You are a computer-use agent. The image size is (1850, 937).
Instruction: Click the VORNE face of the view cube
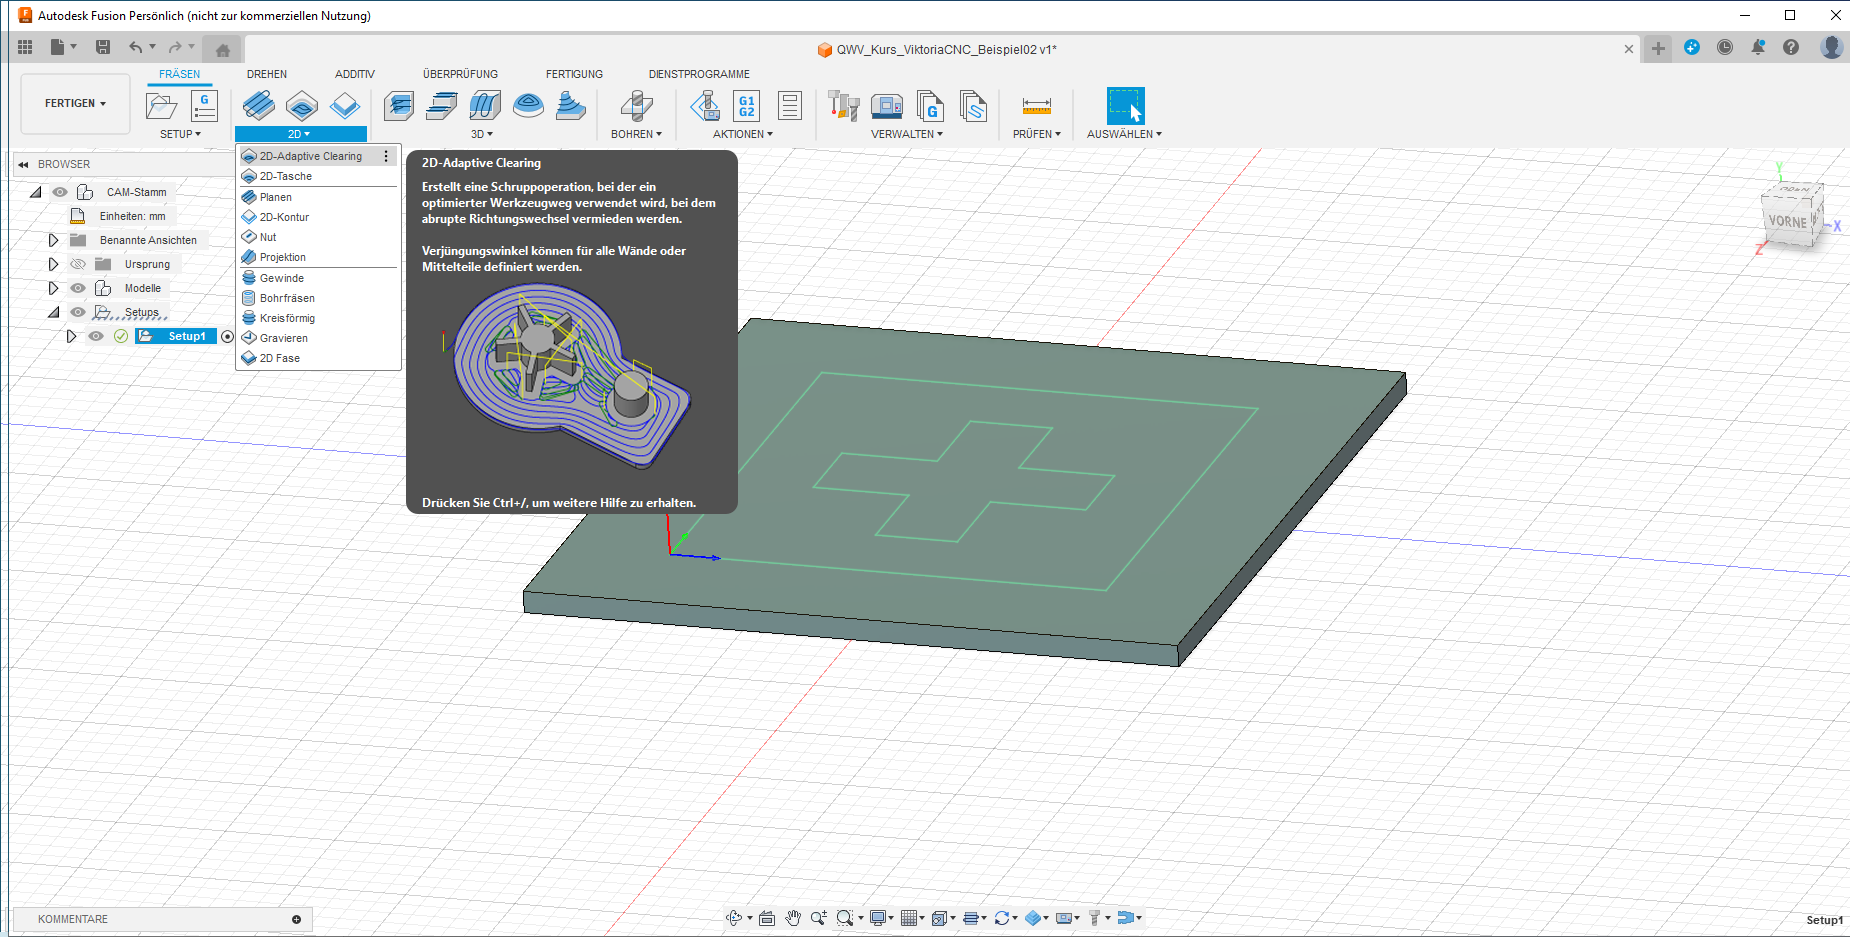[1787, 221]
